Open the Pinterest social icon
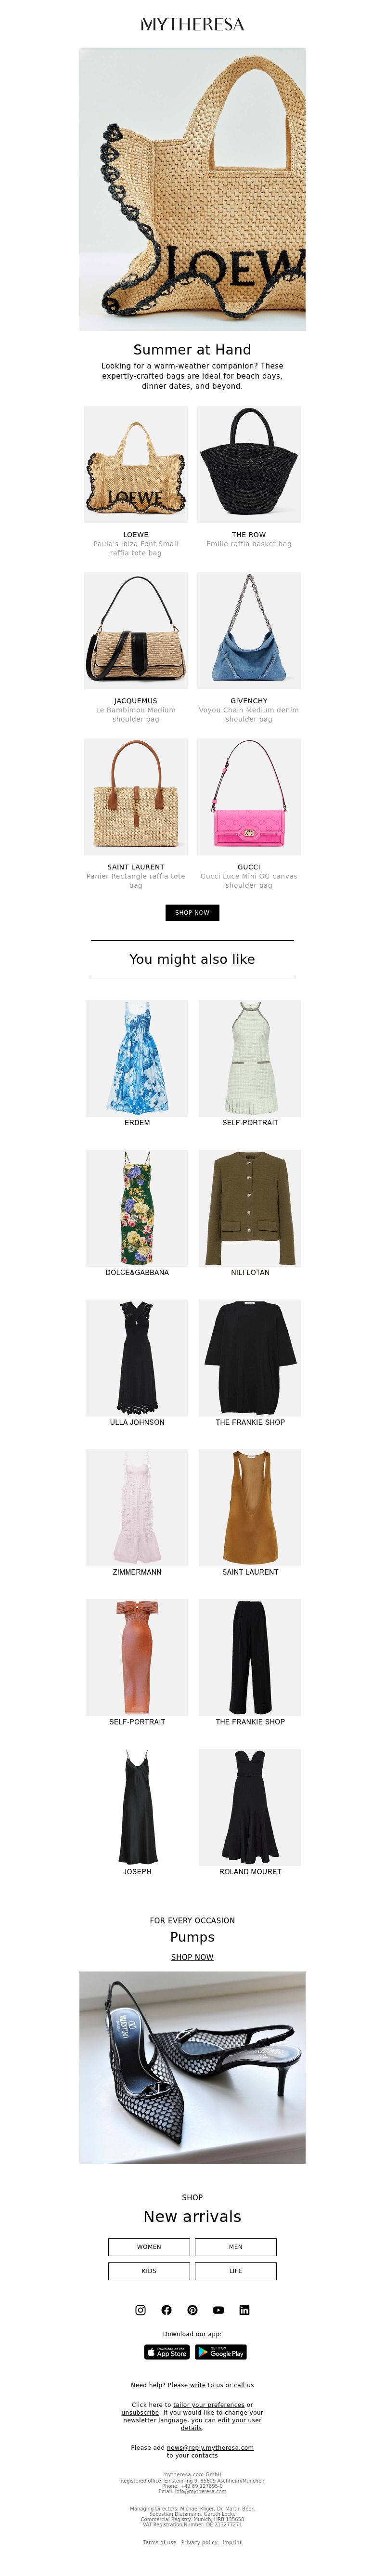Viewport: 385px width, 2576px height. pos(192,2310)
